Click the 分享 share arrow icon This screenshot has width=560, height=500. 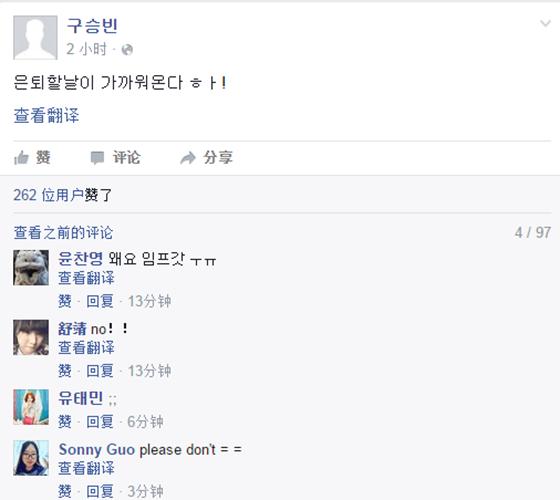click(x=188, y=158)
